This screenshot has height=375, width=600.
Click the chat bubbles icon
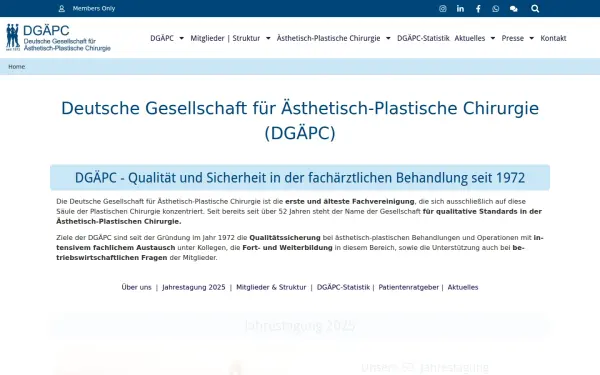[x=514, y=8]
